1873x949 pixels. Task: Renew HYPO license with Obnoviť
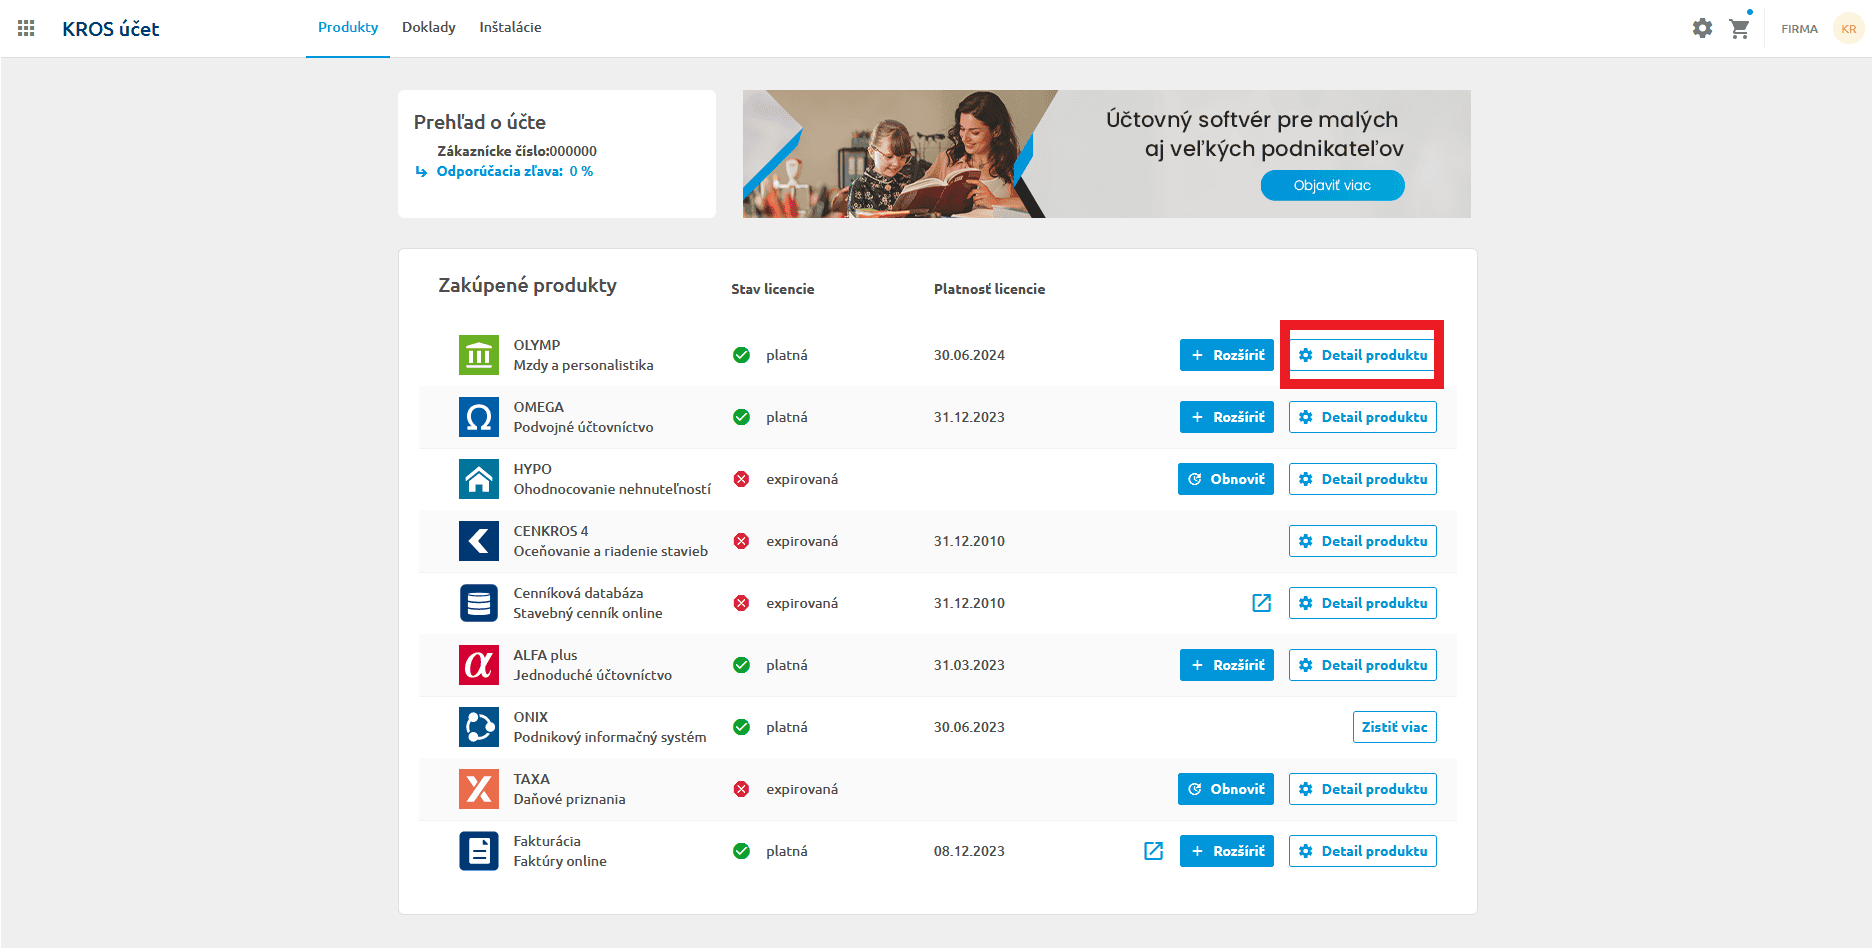click(1225, 479)
